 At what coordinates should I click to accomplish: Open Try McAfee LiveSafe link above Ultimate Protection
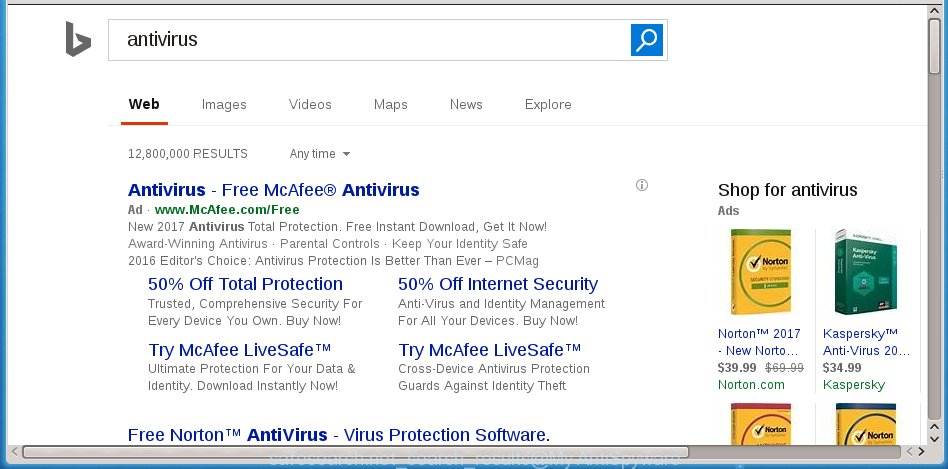tap(240, 349)
